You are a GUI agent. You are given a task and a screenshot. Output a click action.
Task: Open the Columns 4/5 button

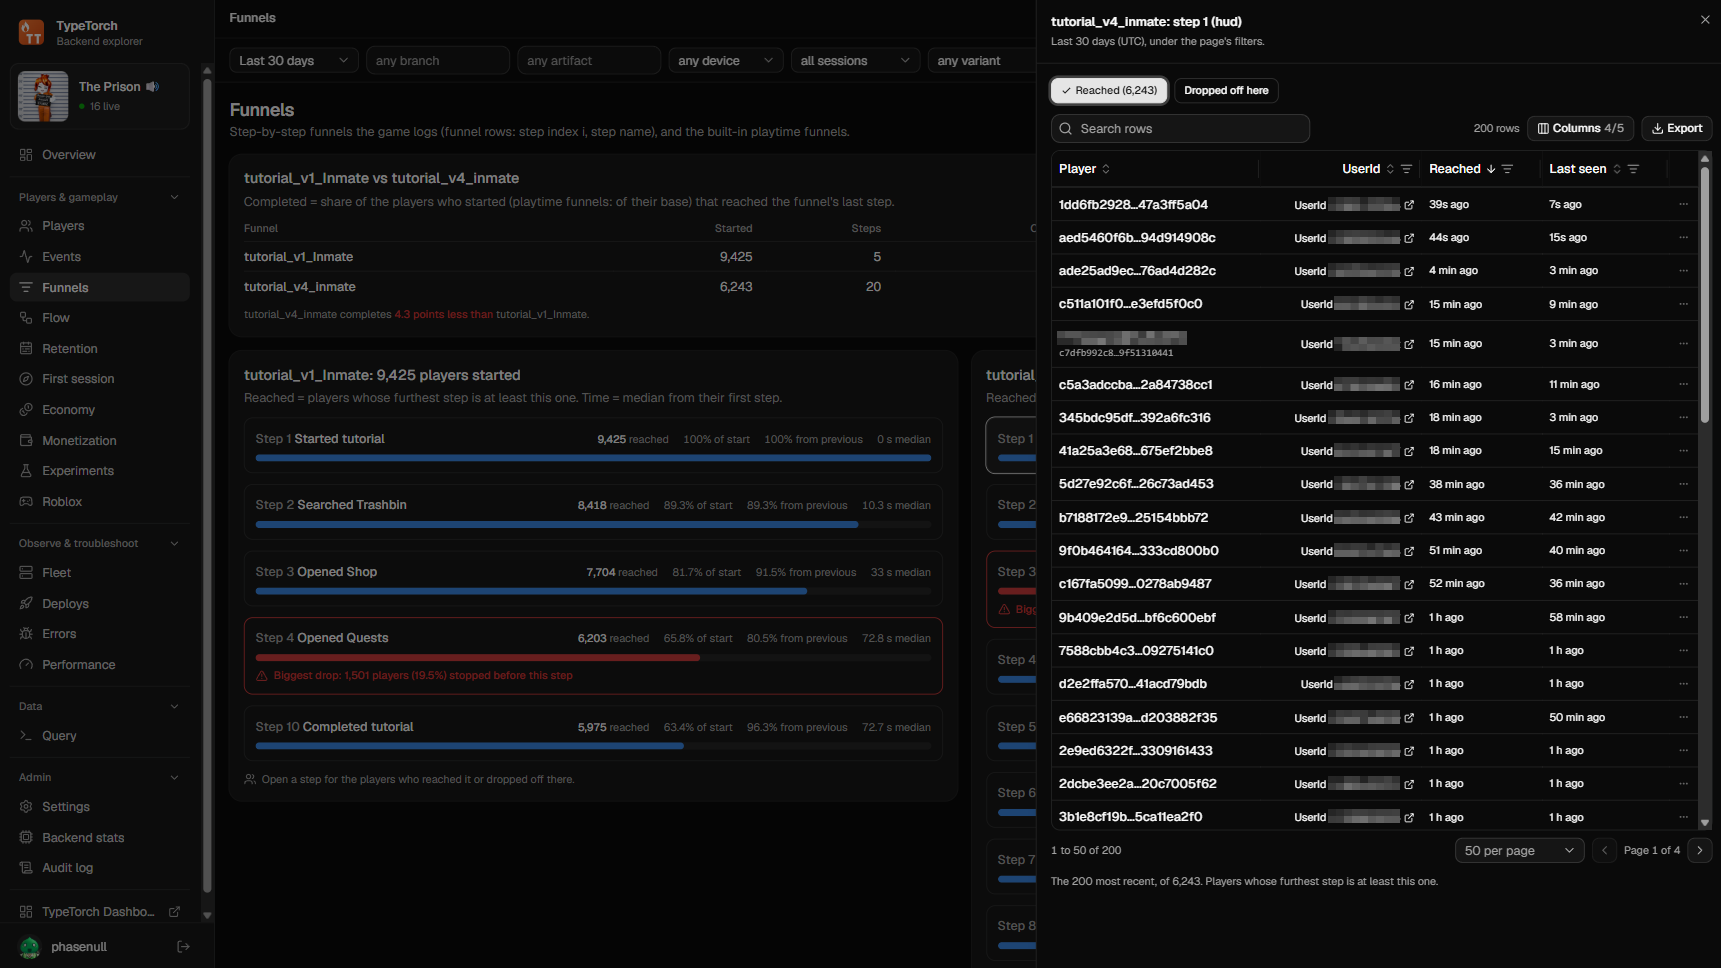(1580, 128)
